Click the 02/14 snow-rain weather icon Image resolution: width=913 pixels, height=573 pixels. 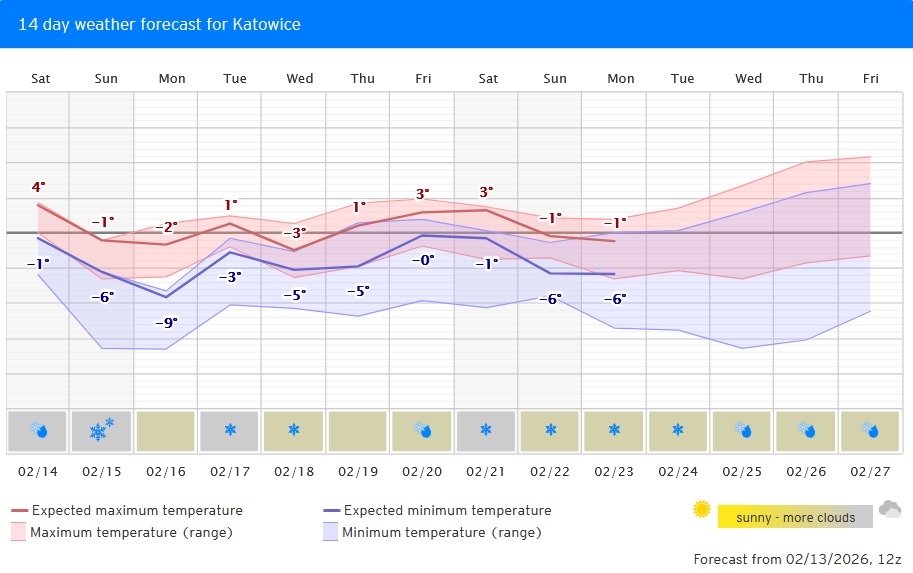click(x=38, y=431)
